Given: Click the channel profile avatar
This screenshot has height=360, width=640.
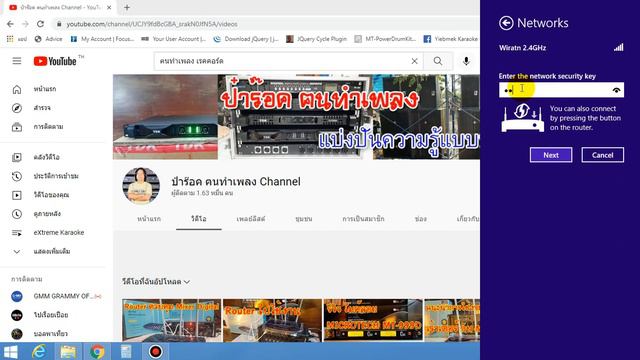Looking at the screenshot, I should click(141, 186).
